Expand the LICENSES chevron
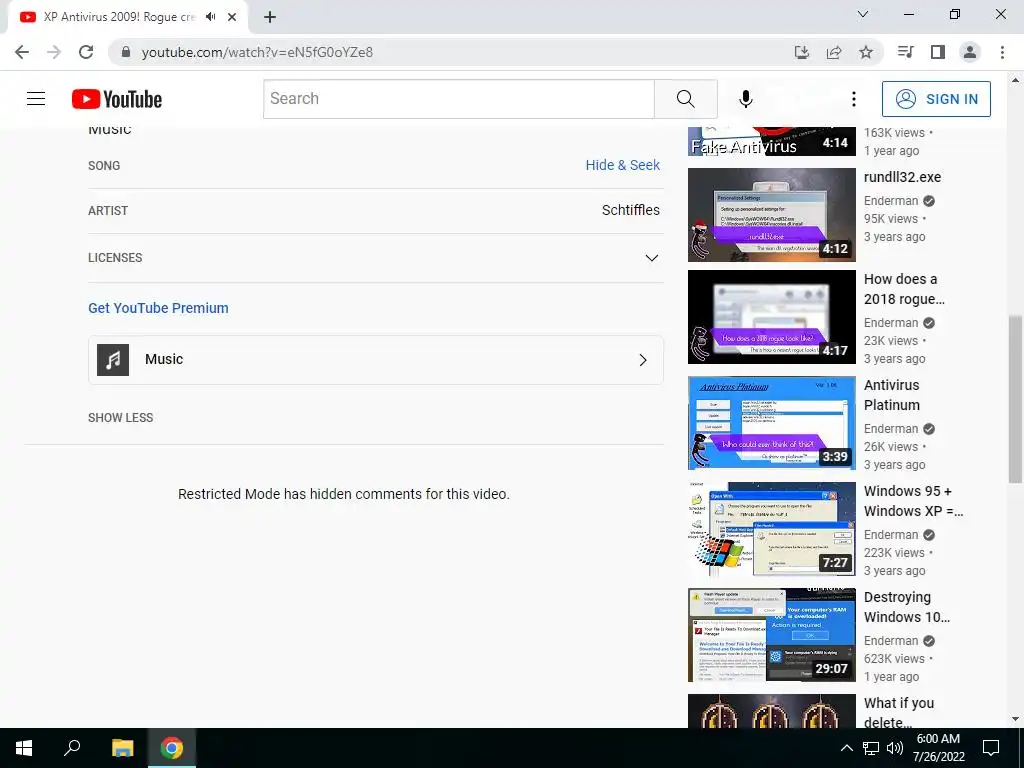This screenshot has width=1024, height=768. [x=651, y=258]
